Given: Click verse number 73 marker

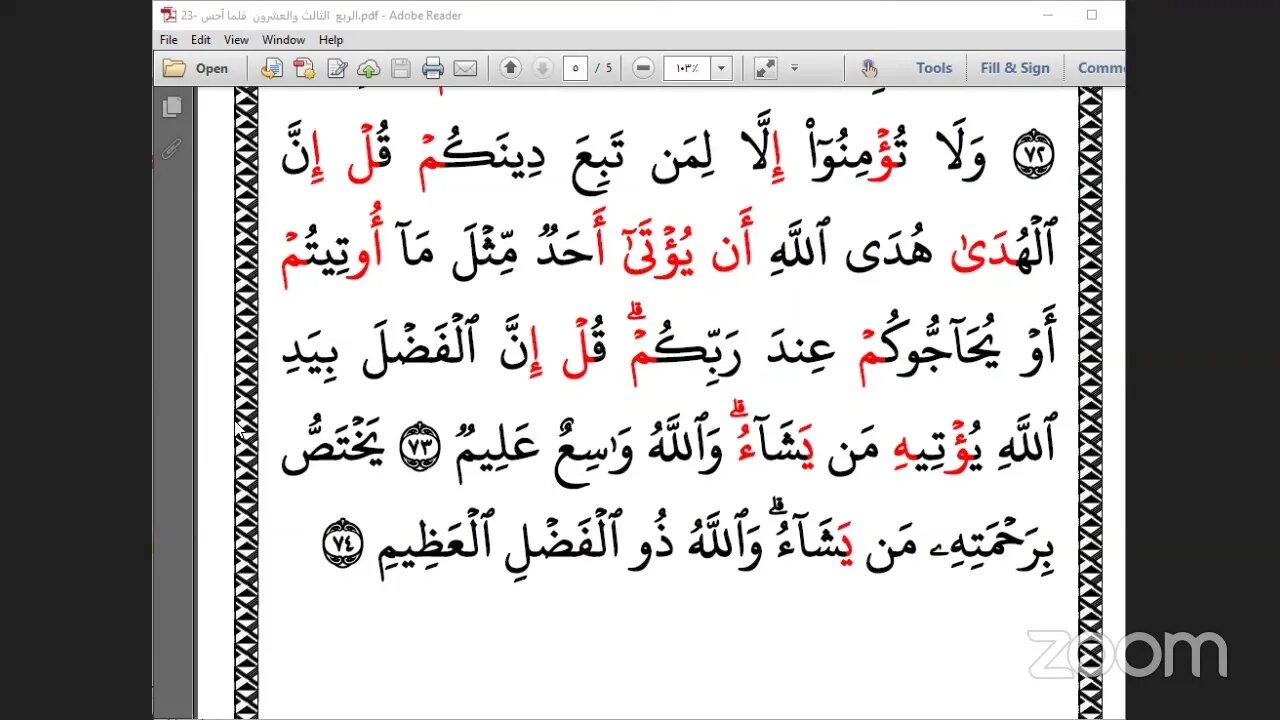Looking at the screenshot, I should [x=420, y=449].
